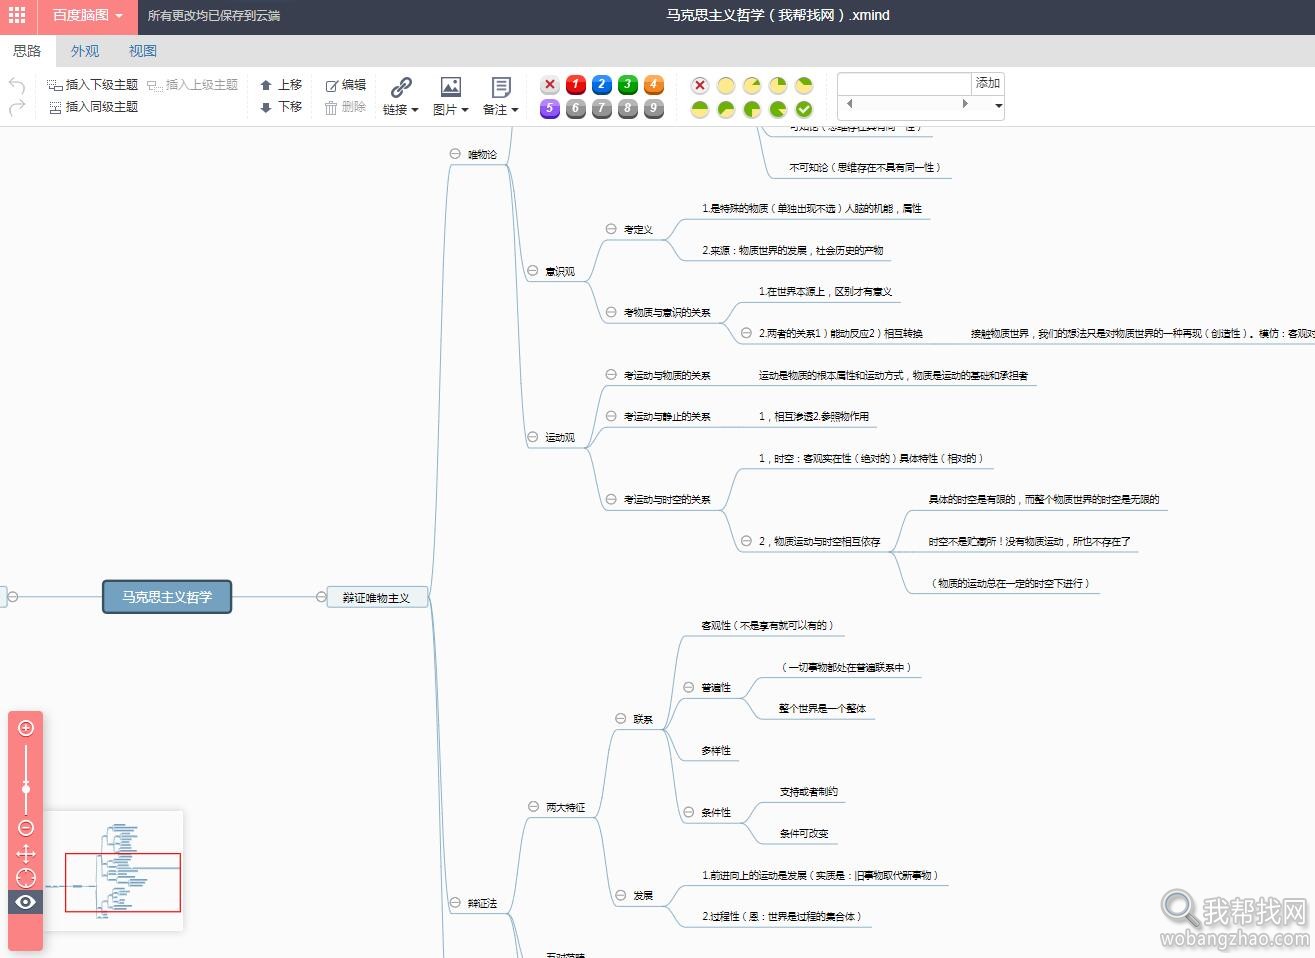Collapse the 辩证唯物主义 node

(x=321, y=597)
